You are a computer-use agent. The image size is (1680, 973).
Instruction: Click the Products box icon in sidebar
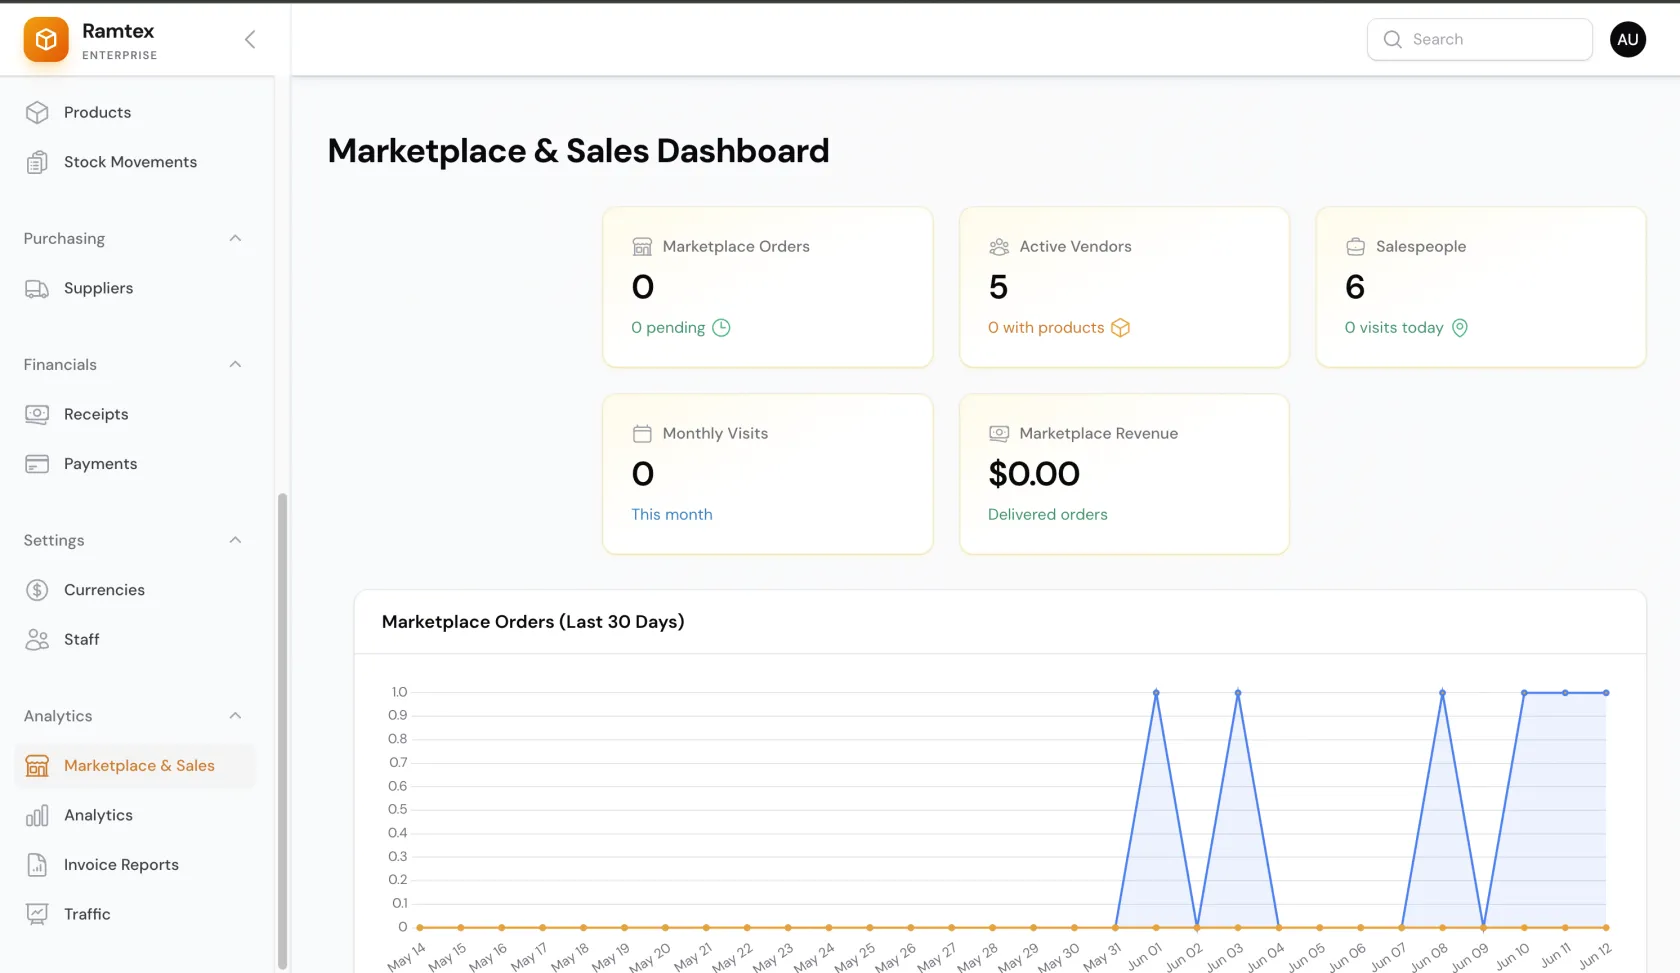click(37, 112)
